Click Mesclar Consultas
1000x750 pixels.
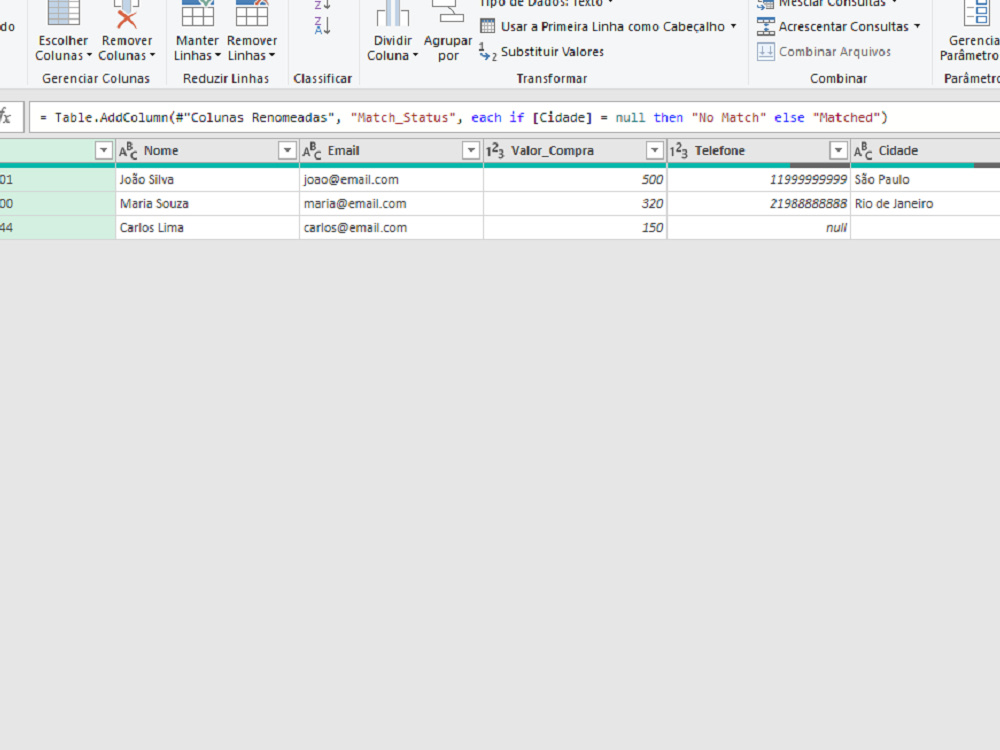coord(827,3)
